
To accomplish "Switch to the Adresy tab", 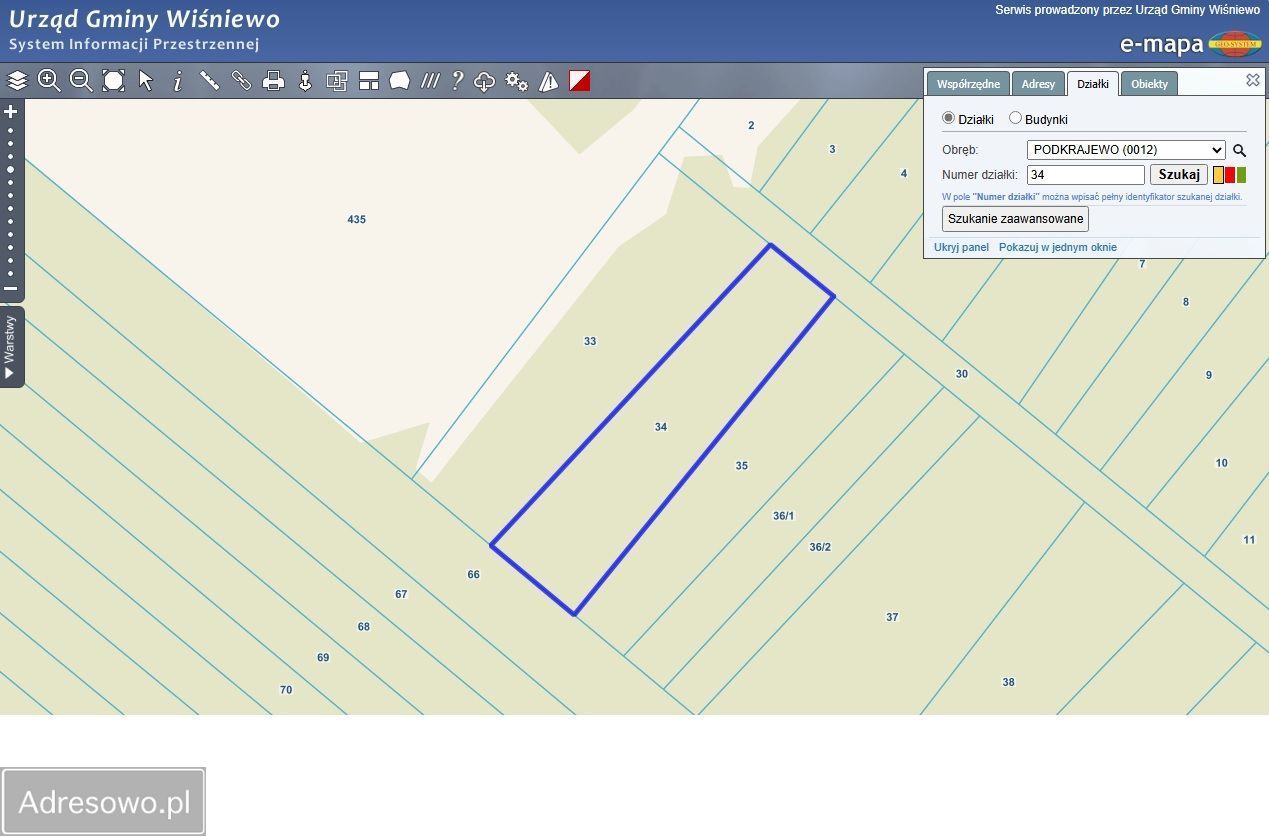I will point(1038,84).
